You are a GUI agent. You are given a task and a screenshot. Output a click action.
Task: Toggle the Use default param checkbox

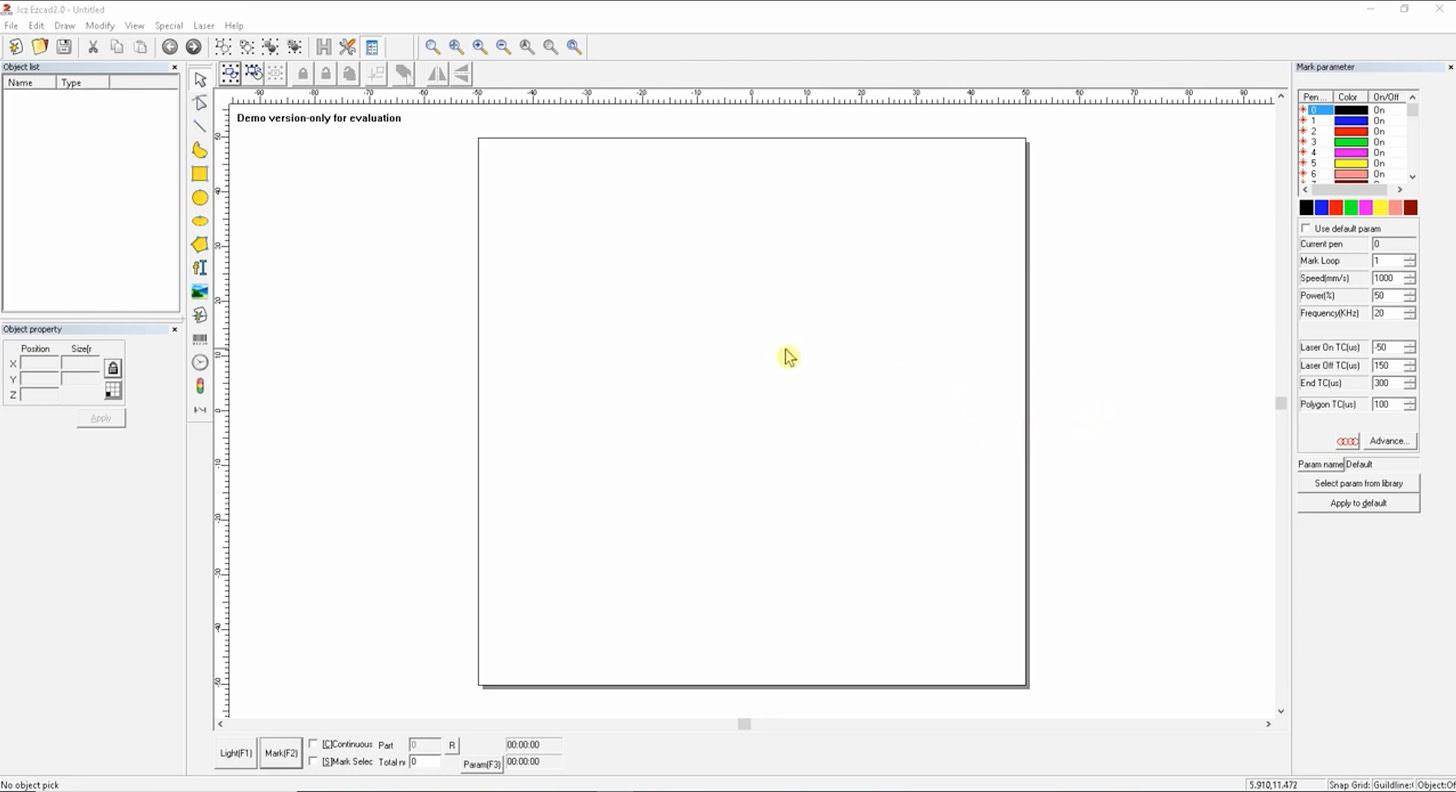1305,228
